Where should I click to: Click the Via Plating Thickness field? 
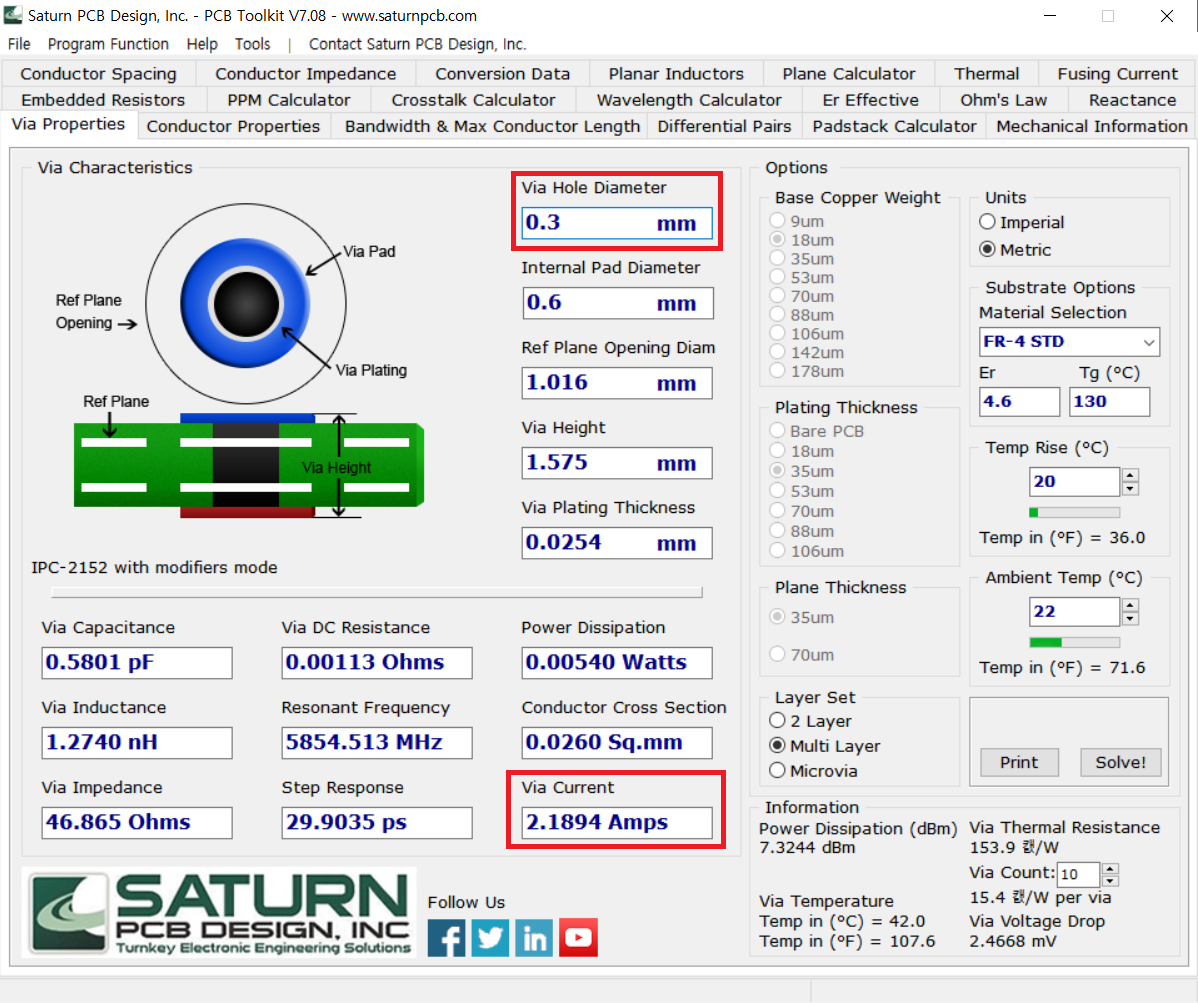[617, 543]
